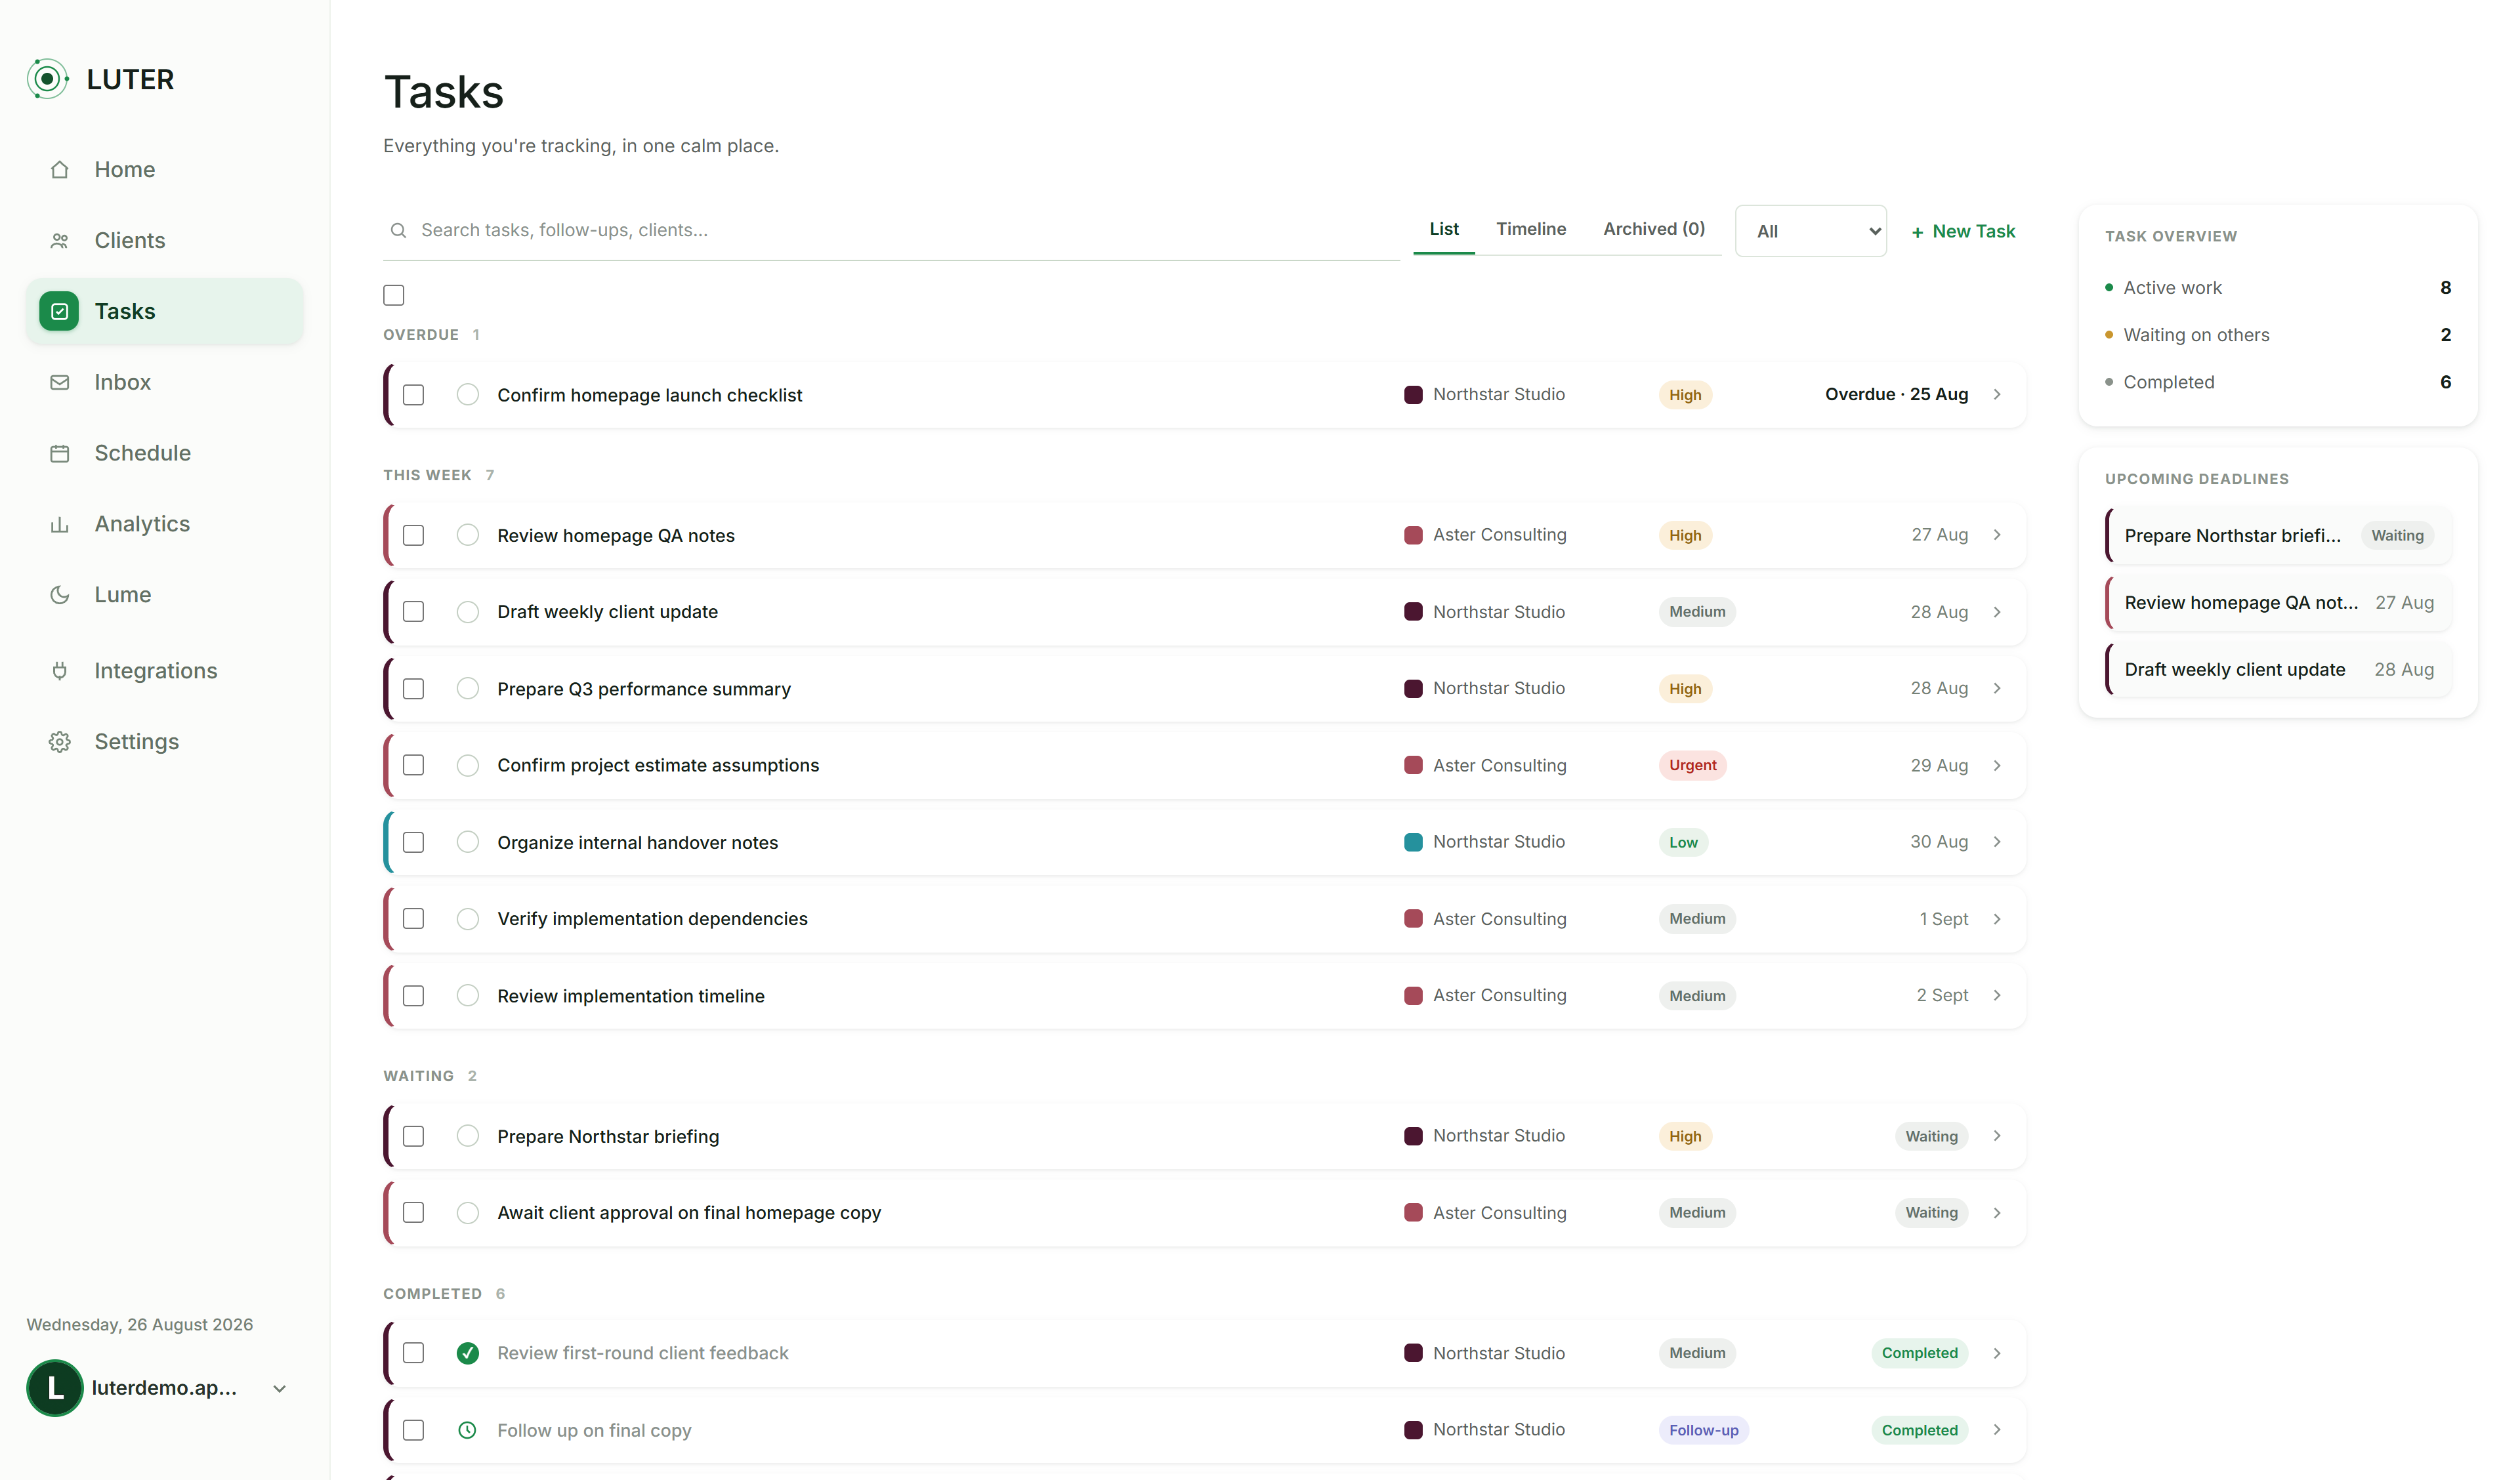Click the magnifier icon in search bar

click(x=398, y=231)
